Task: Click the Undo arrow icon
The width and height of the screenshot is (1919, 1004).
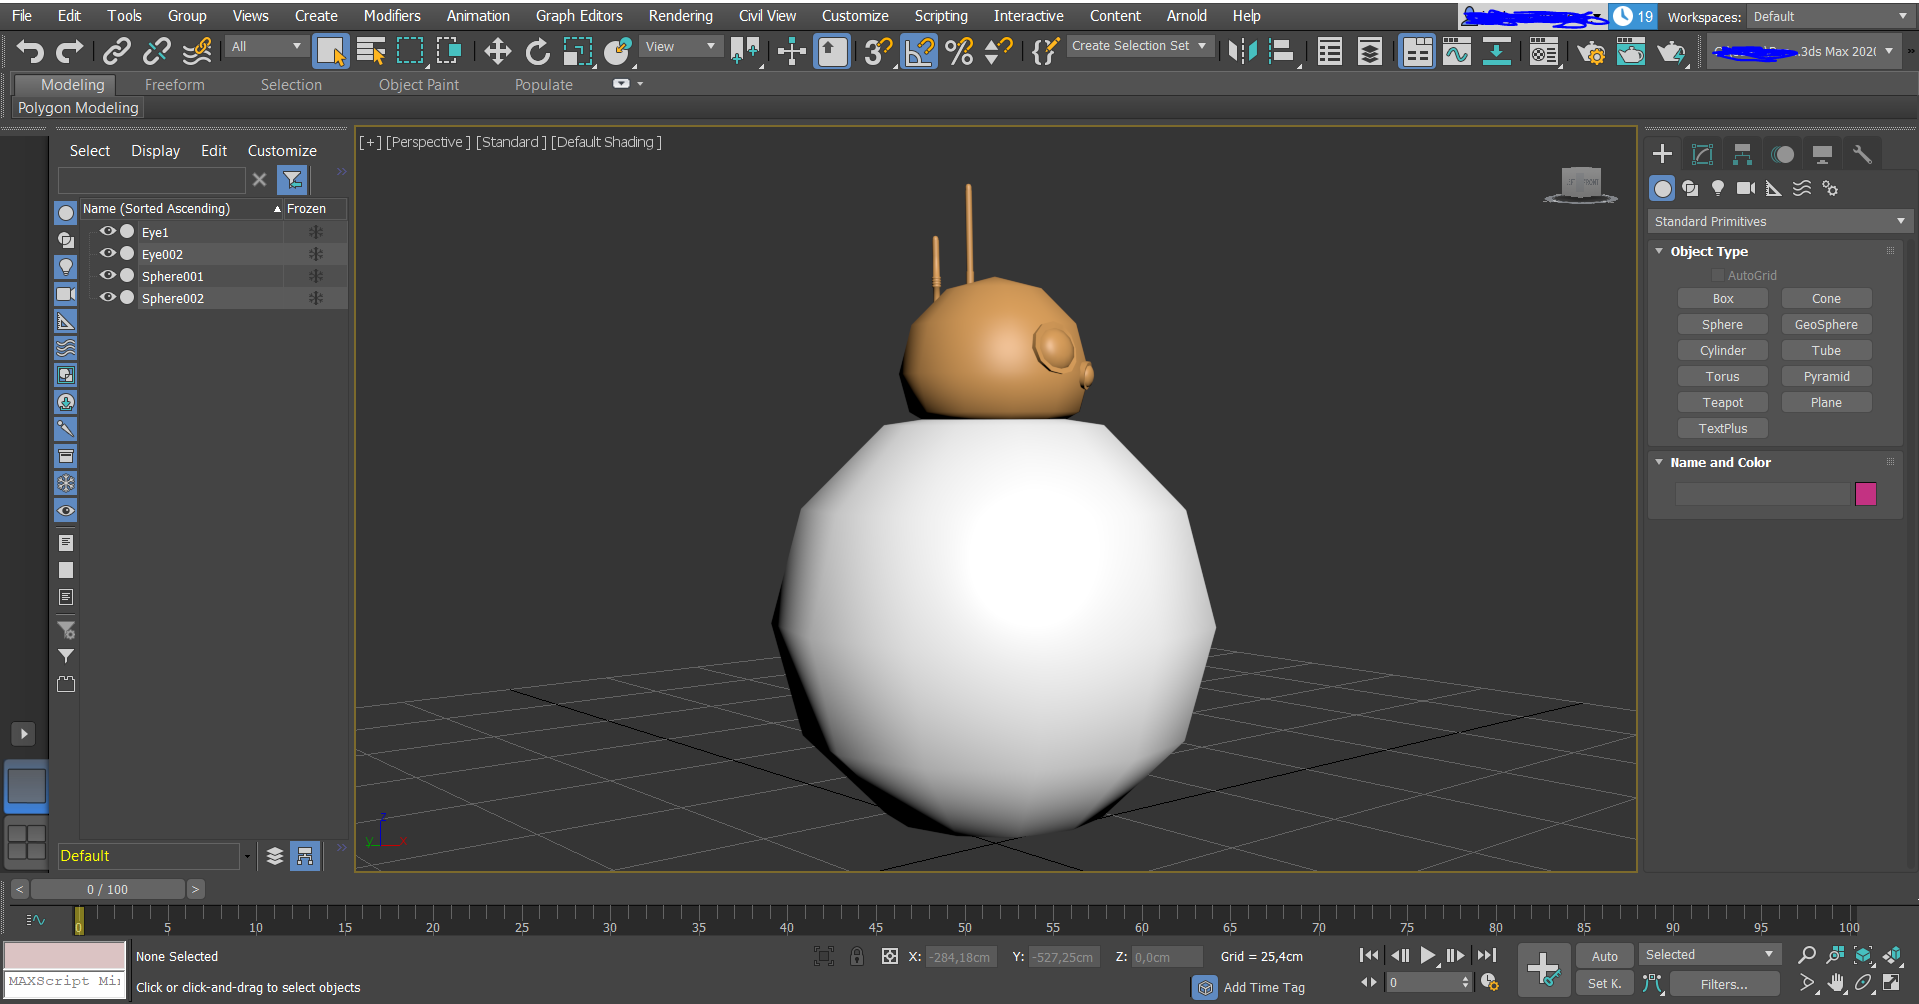Action: (x=29, y=51)
